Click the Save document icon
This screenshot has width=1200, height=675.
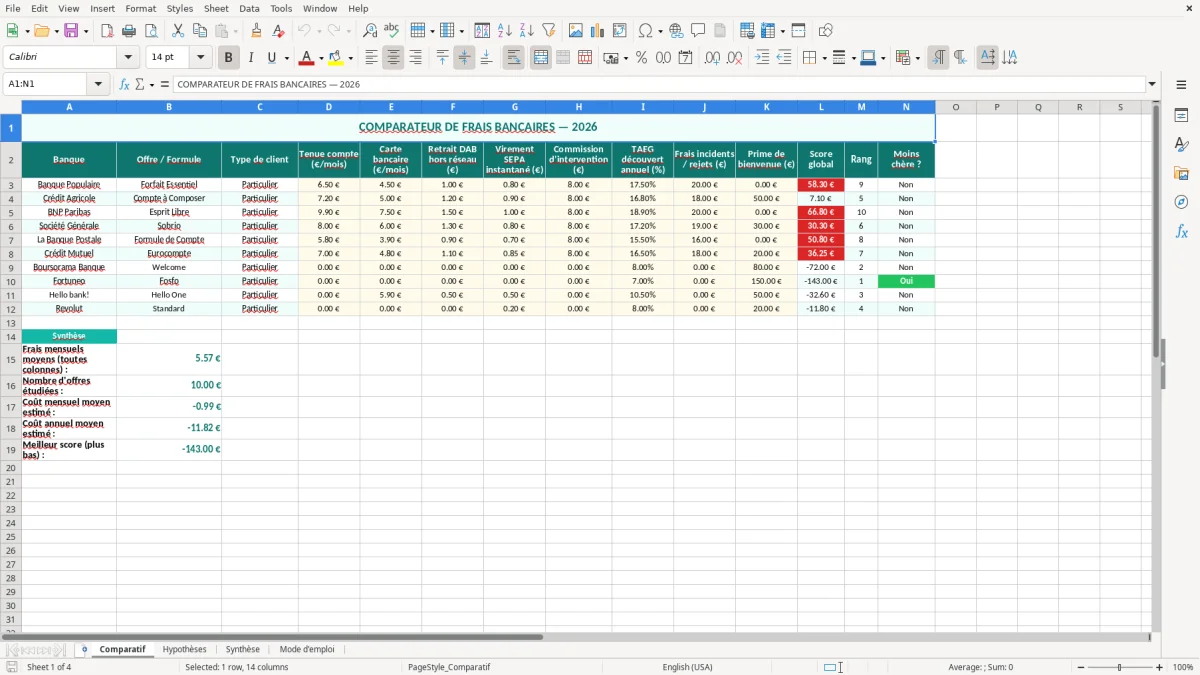click(x=71, y=31)
